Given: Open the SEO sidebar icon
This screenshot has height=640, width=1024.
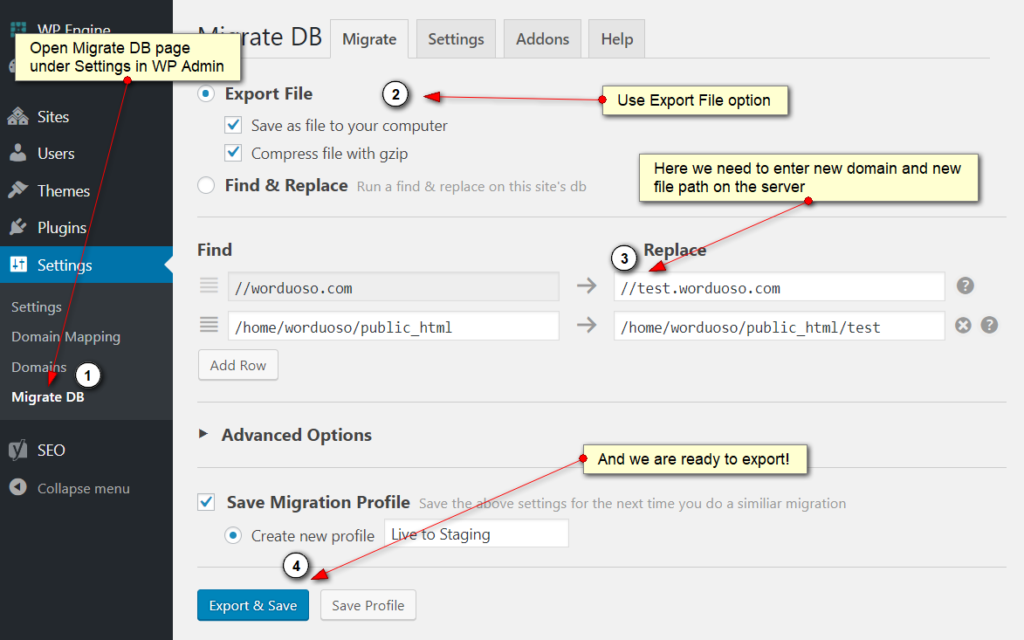Looking at the screenshot, I should (x=16, y=449).
